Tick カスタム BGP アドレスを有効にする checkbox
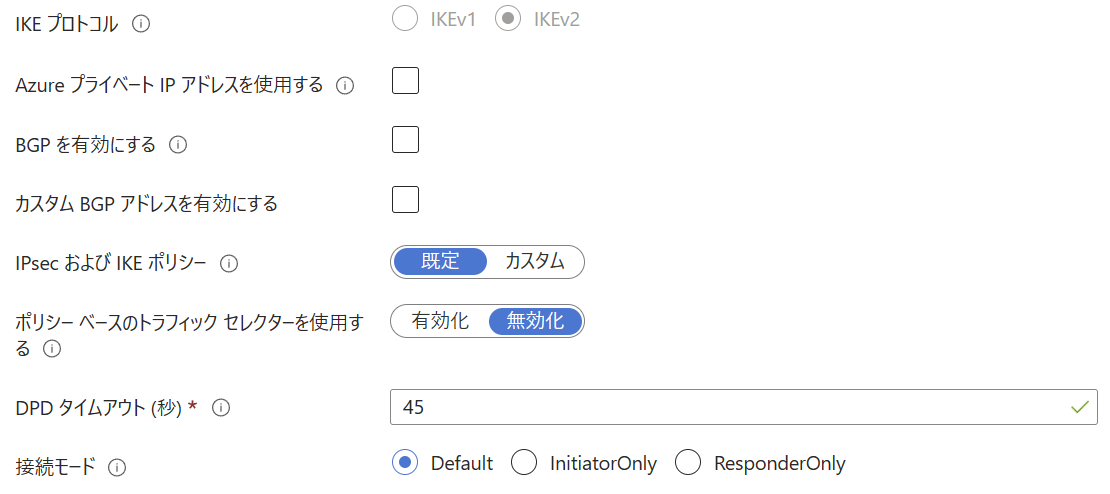Screen dimensions: 1110x494 [405, 200]
